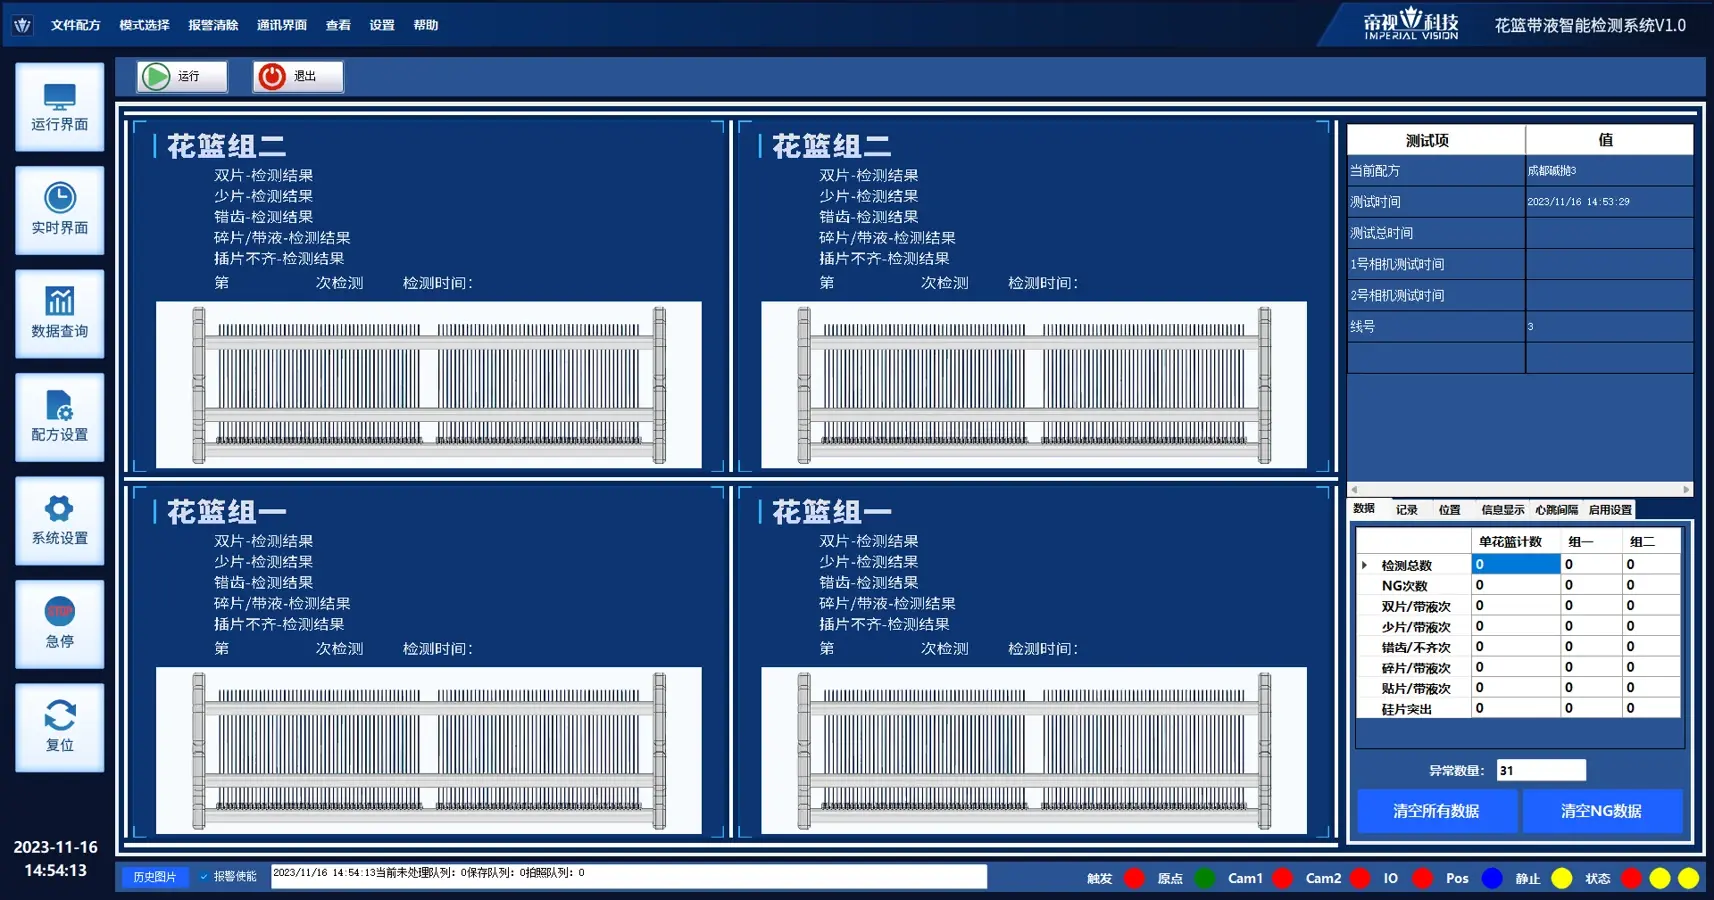Click the 清空NG数据 button
The height and width of the screenshot is (900, 1714).
click(1602, 811)
